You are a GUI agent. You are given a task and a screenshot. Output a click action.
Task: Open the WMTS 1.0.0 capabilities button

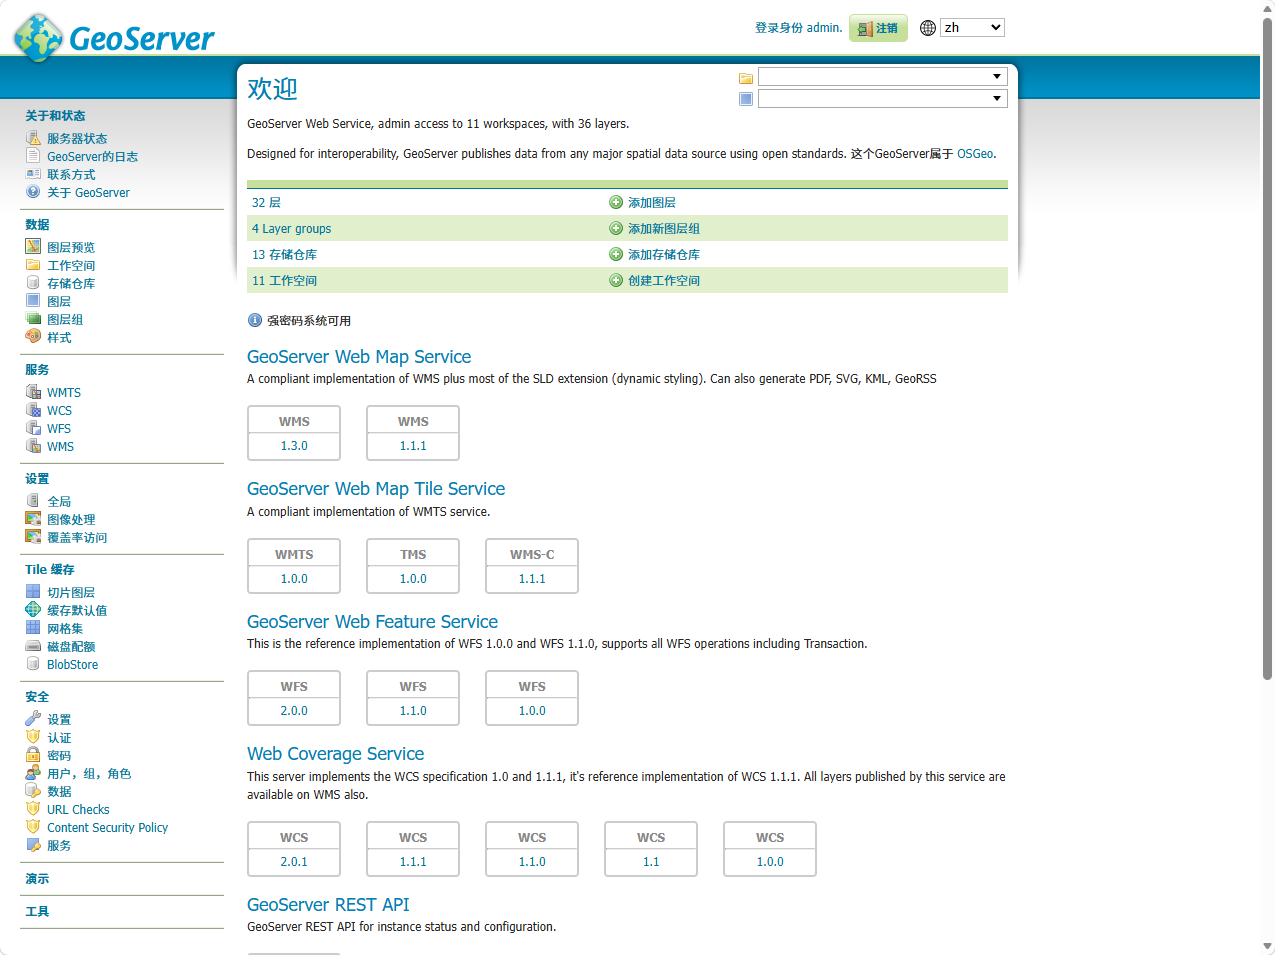click(294, 566)
